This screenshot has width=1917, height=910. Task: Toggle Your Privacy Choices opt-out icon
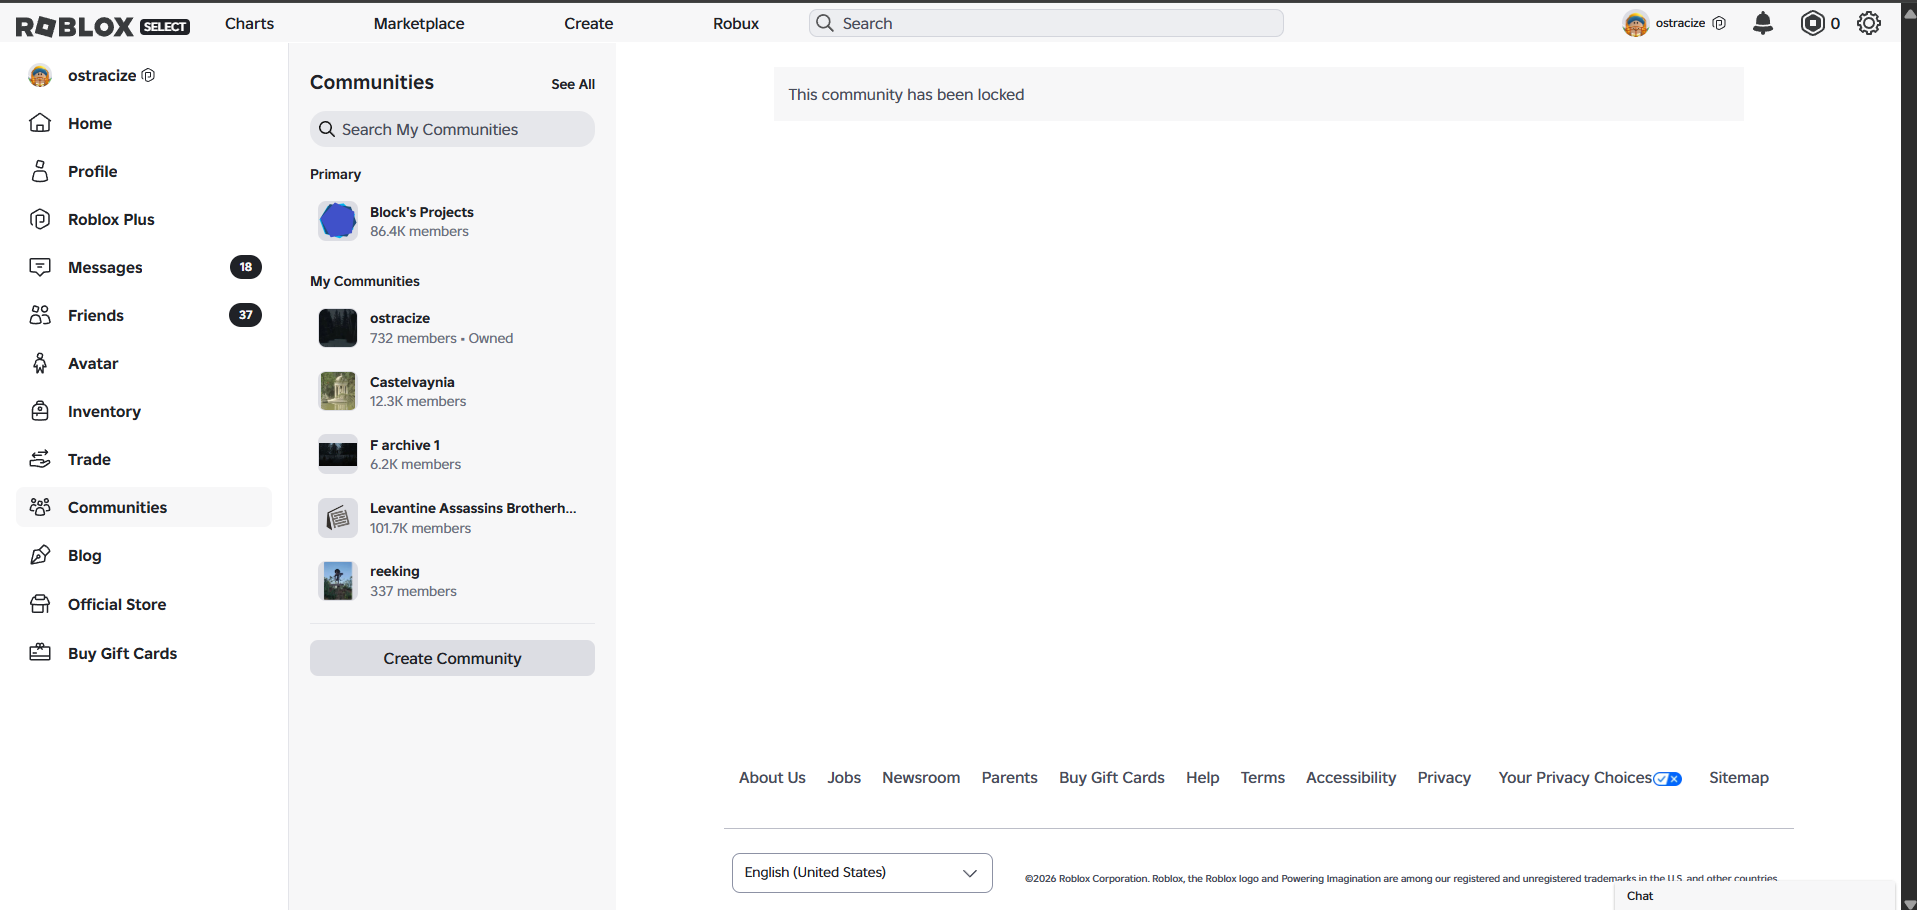[x=1668, y=779]
